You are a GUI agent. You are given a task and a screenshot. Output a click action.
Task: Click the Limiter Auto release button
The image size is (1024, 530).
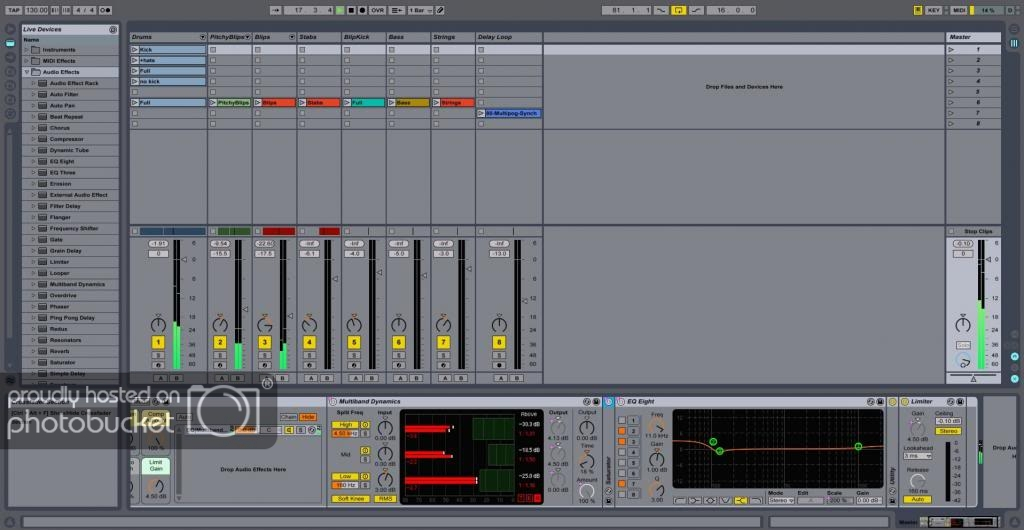[916, 498]
